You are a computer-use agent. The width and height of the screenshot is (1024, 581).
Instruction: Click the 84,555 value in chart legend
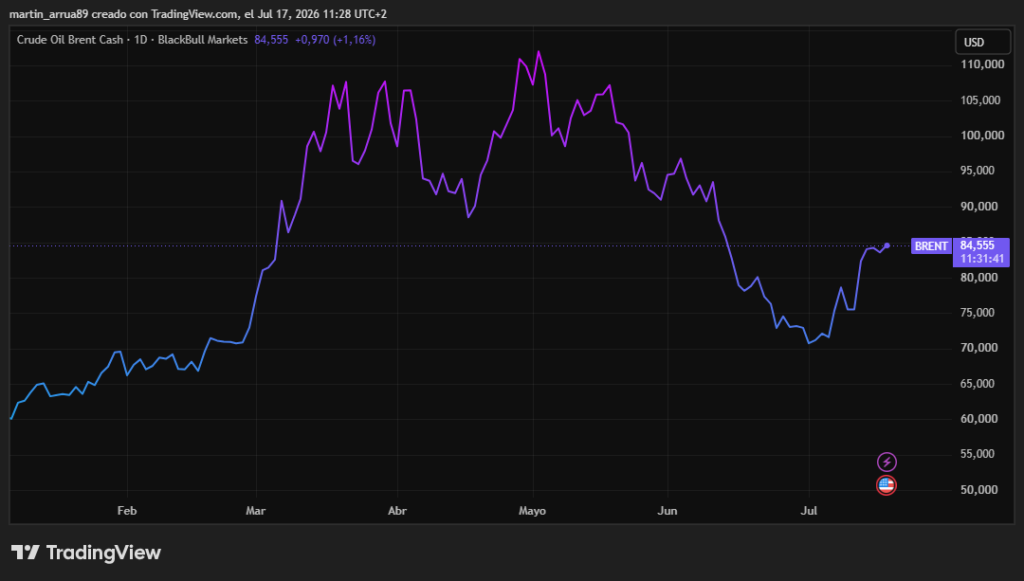271,40
